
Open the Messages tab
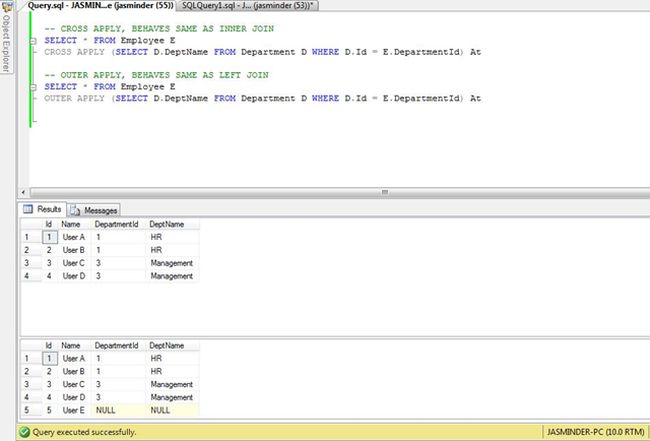pos(99,210)
